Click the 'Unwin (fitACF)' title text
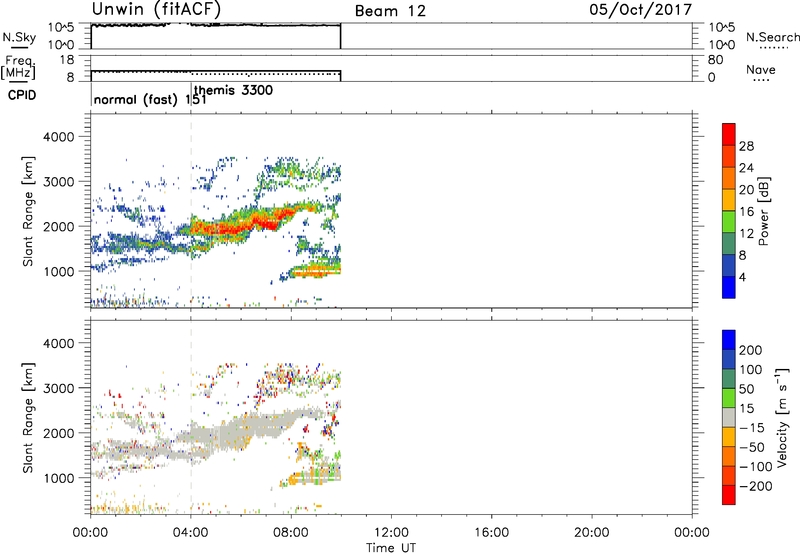The width and height of the screenshot is (800, 554). (156, 9)
